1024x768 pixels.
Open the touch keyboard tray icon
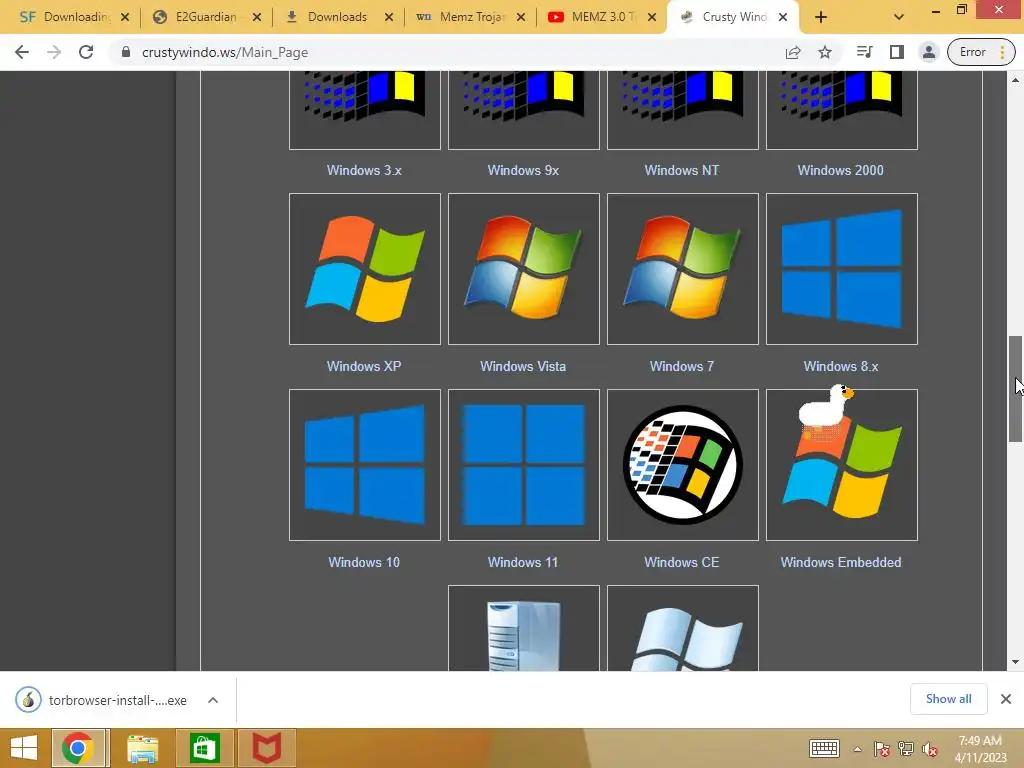click(x=824, y=748)
